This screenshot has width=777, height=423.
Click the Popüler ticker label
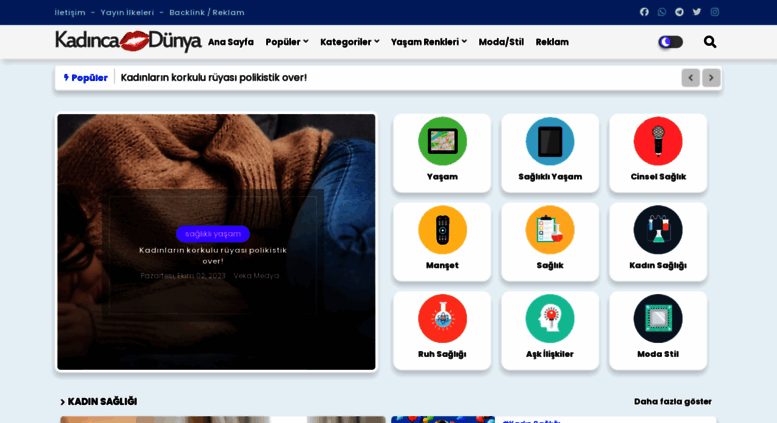(85, 78)
